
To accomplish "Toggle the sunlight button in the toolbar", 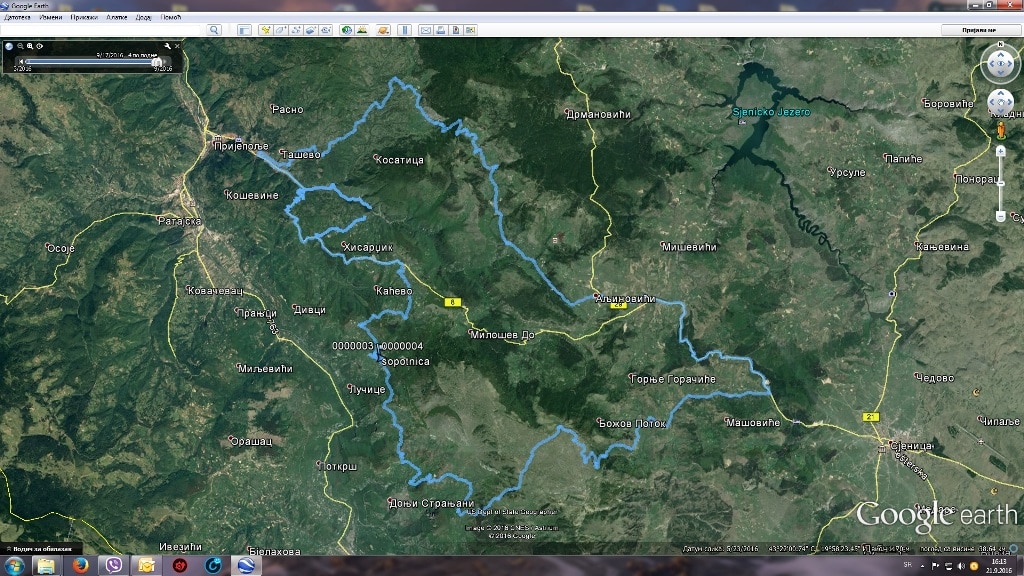I will [362, 30].
